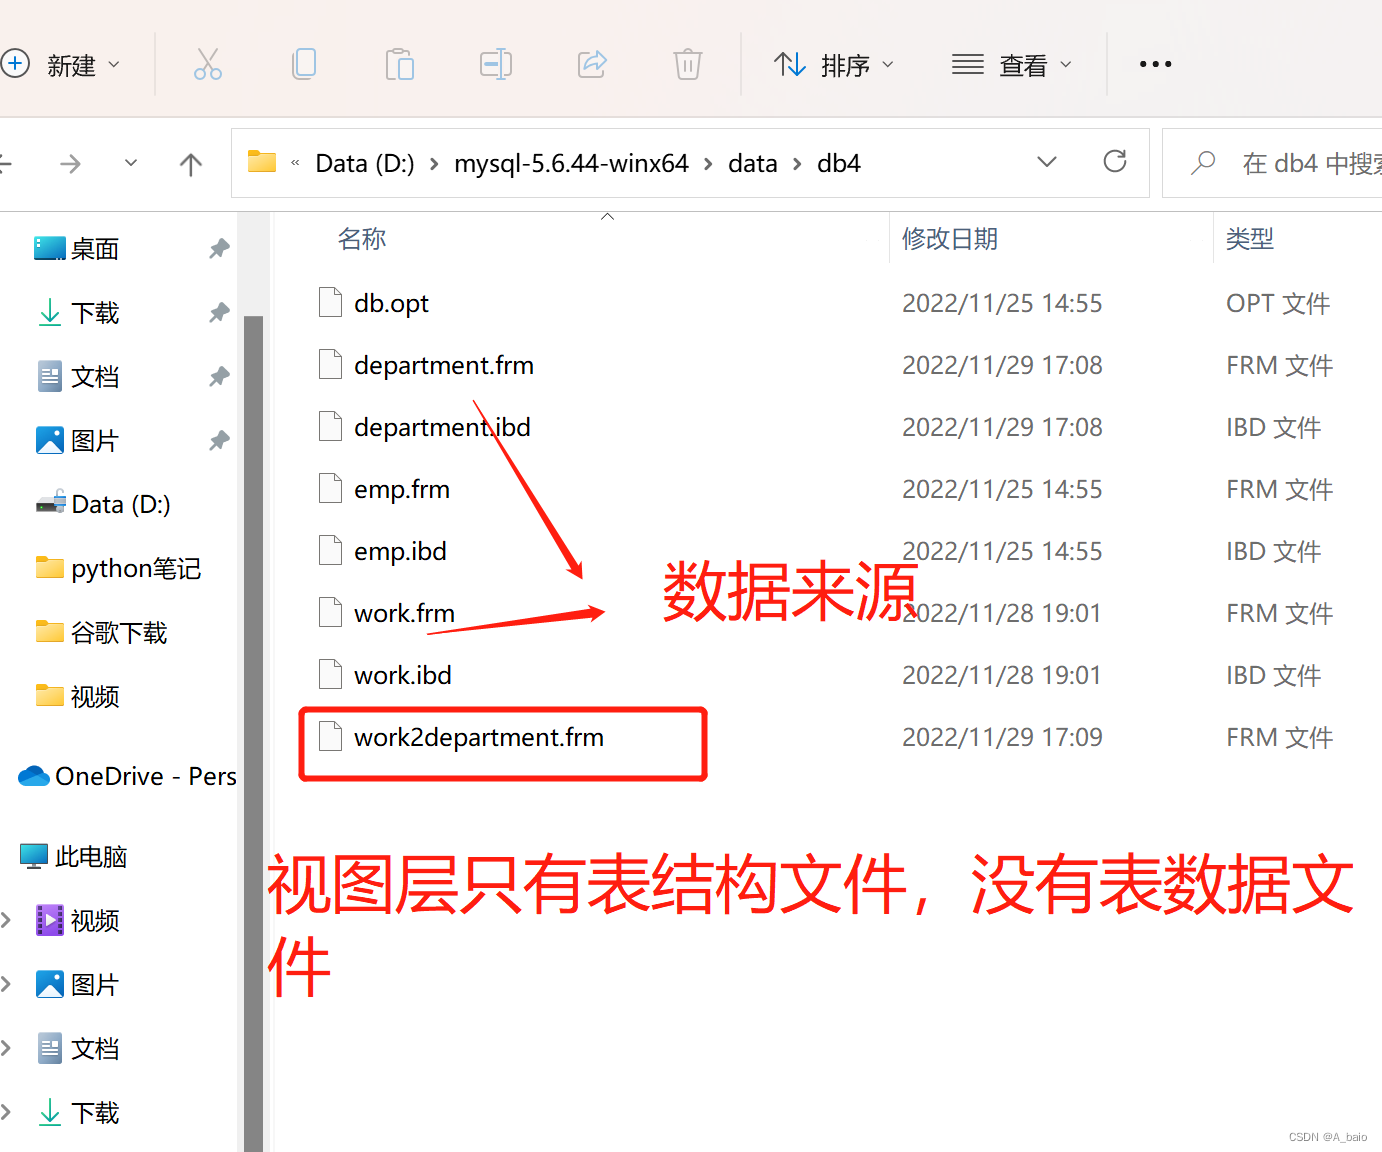
Task: Open the See more ellipsis menu
Action: click(1155, 64)
